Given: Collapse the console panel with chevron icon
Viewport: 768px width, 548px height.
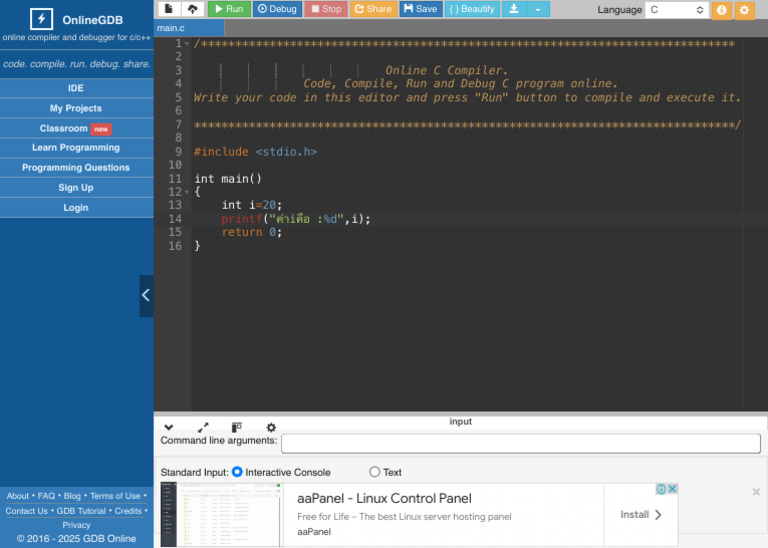Looking at the screenshot, I should (x=168, y=427).
